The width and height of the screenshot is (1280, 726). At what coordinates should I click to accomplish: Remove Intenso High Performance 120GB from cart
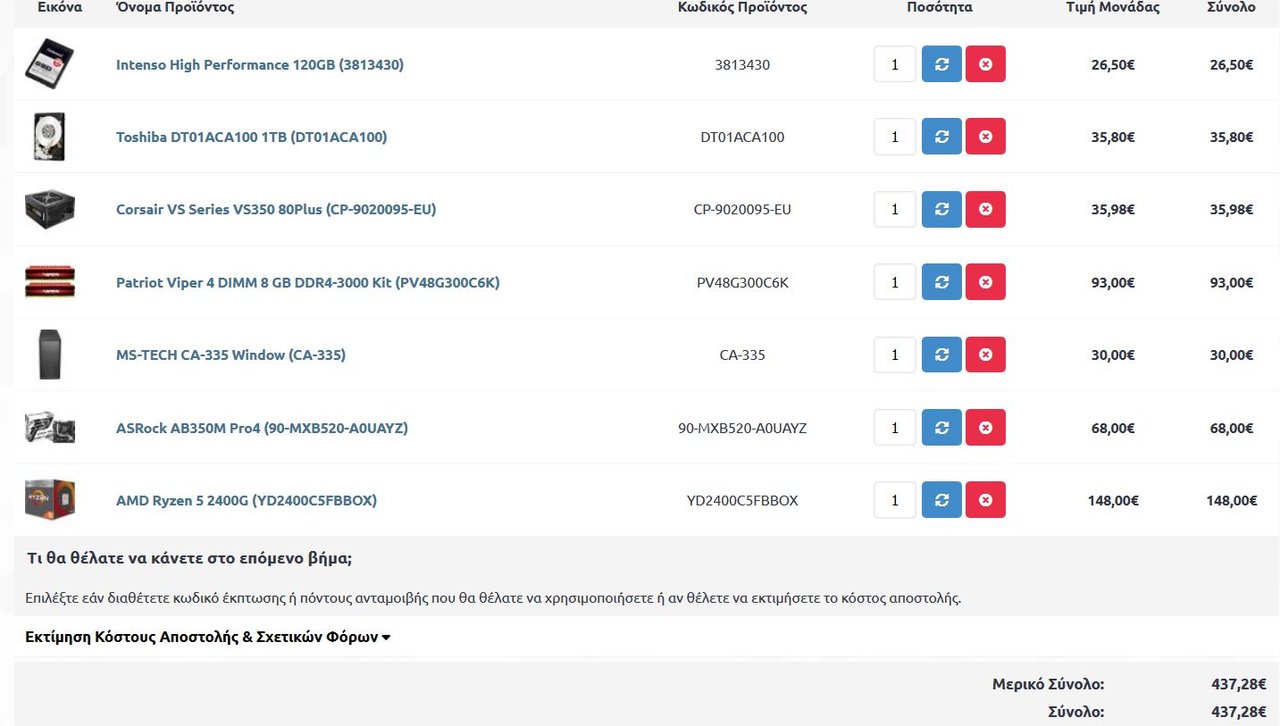(x=986, y=64)
